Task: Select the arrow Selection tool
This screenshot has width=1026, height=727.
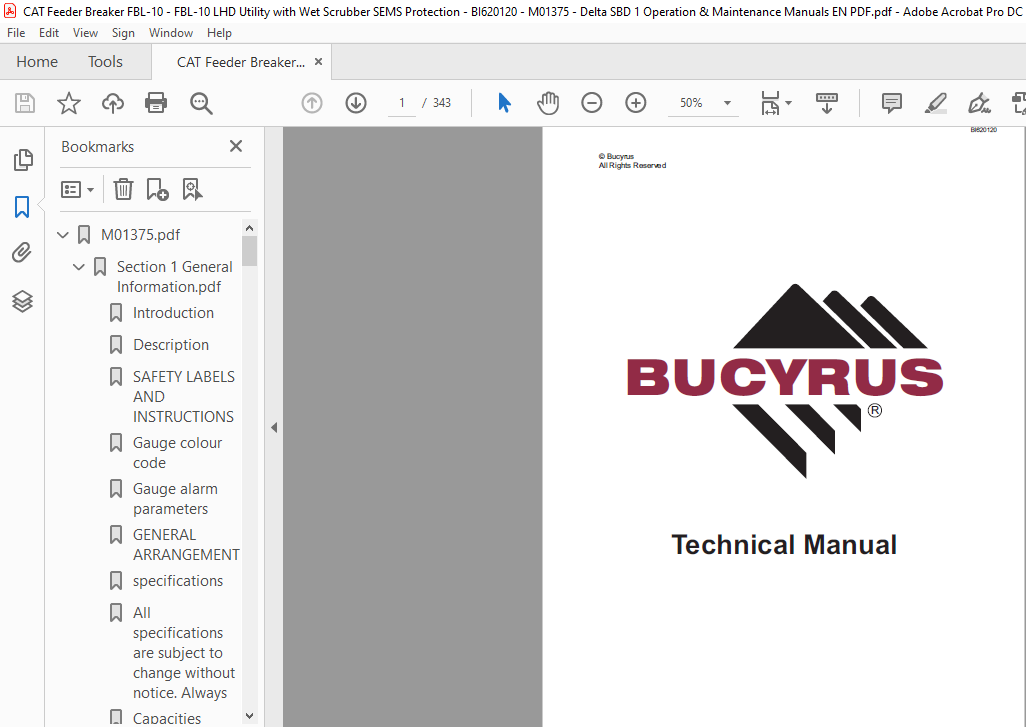Action: click(504, 103)
